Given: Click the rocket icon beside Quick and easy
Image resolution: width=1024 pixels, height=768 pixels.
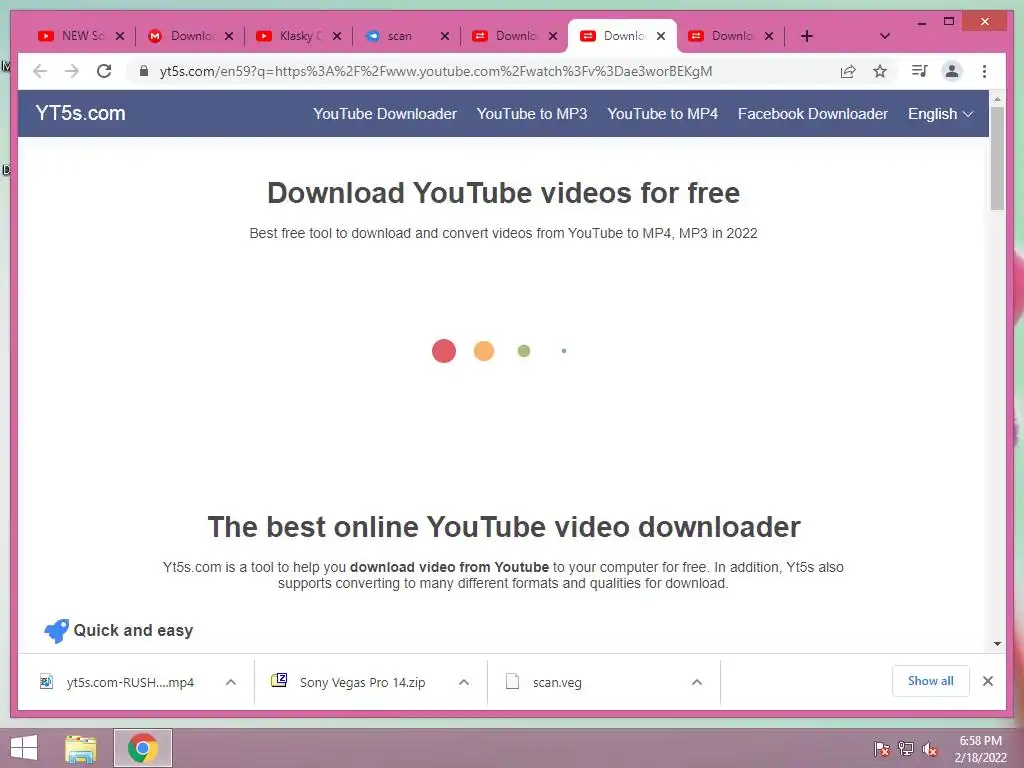Looking at the screenshot, I should (x=56, y=630).
